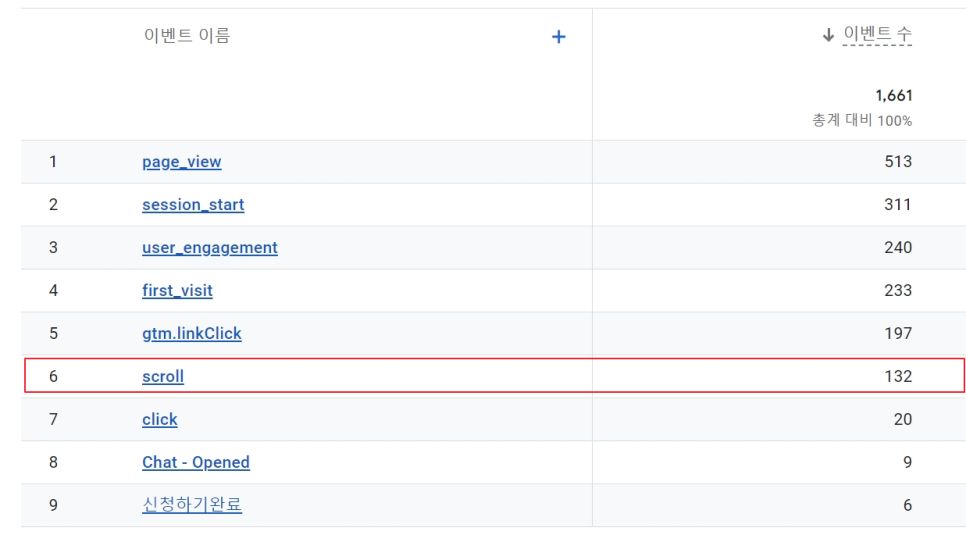The height and width of the screenshot is (542, 966).
Task: Open the page_view event link
Action: 182,162
